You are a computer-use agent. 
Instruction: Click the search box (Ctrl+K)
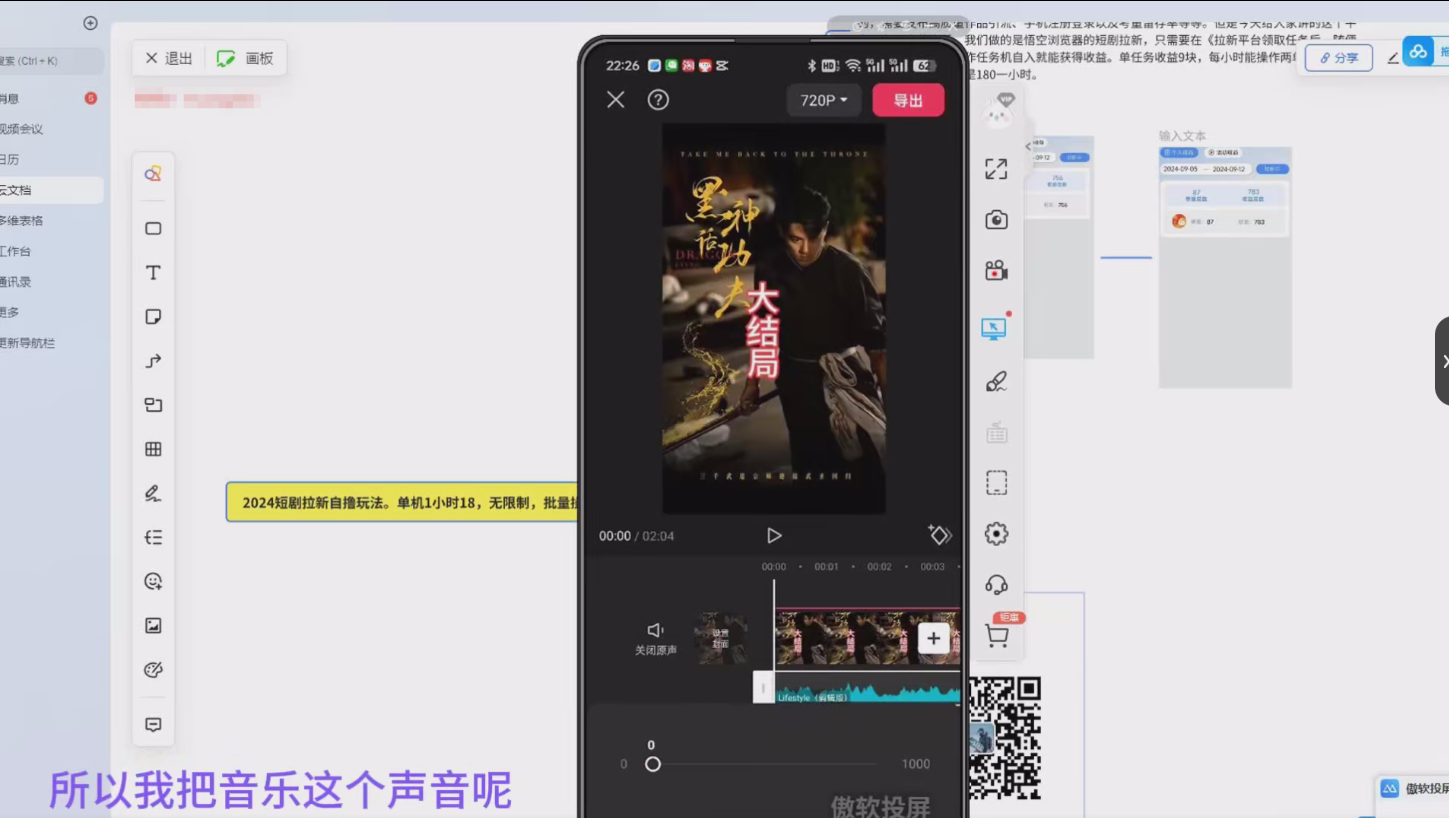[x=50, y=61]
